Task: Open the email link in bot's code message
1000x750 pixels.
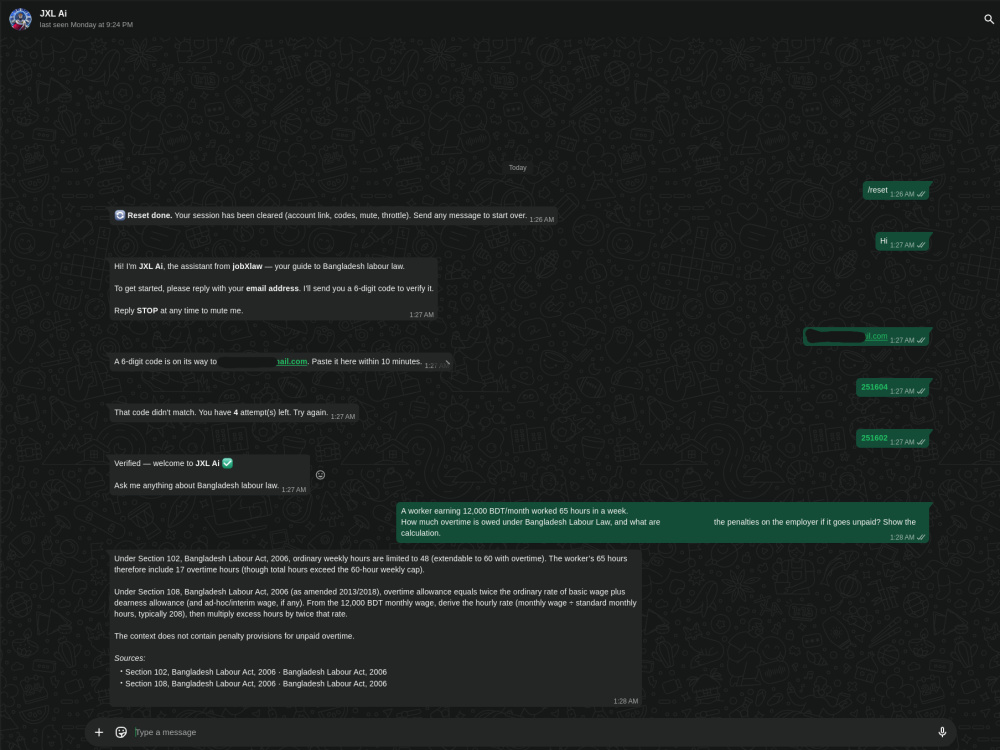Action: [x=291, y=362]
